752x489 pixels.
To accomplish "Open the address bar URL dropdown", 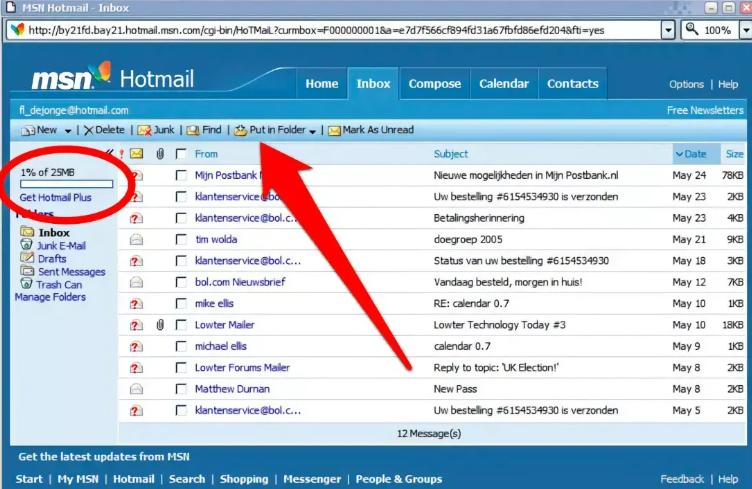I will click(x=668, y=30).
